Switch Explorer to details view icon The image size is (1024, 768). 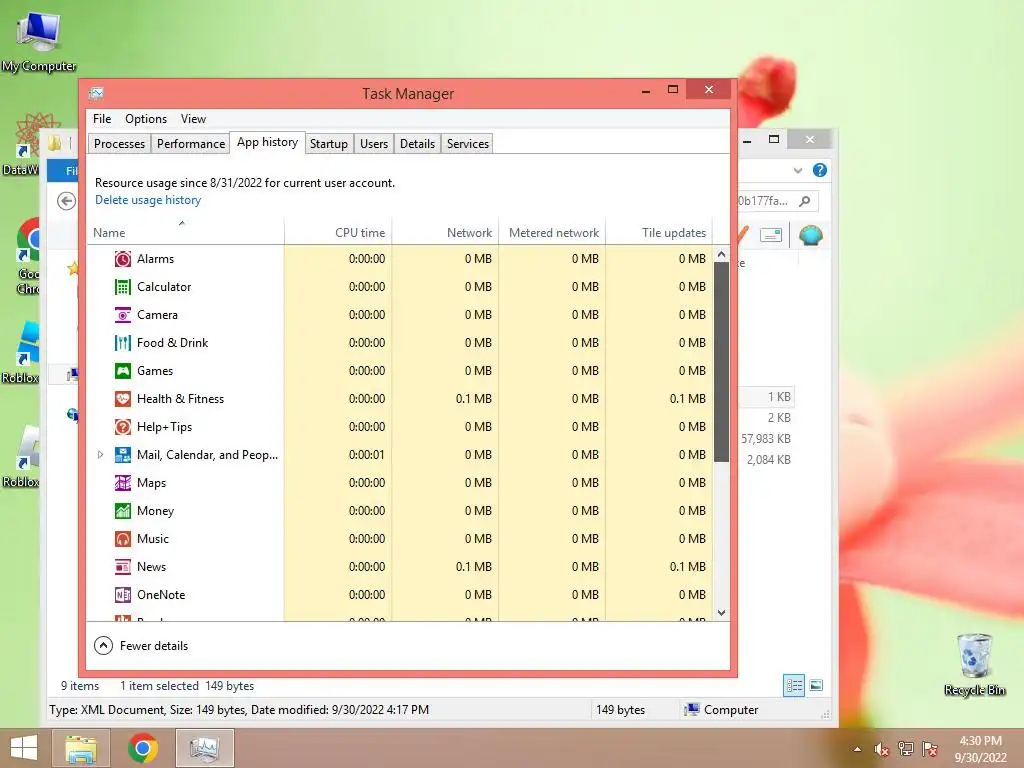pos(794,685)
